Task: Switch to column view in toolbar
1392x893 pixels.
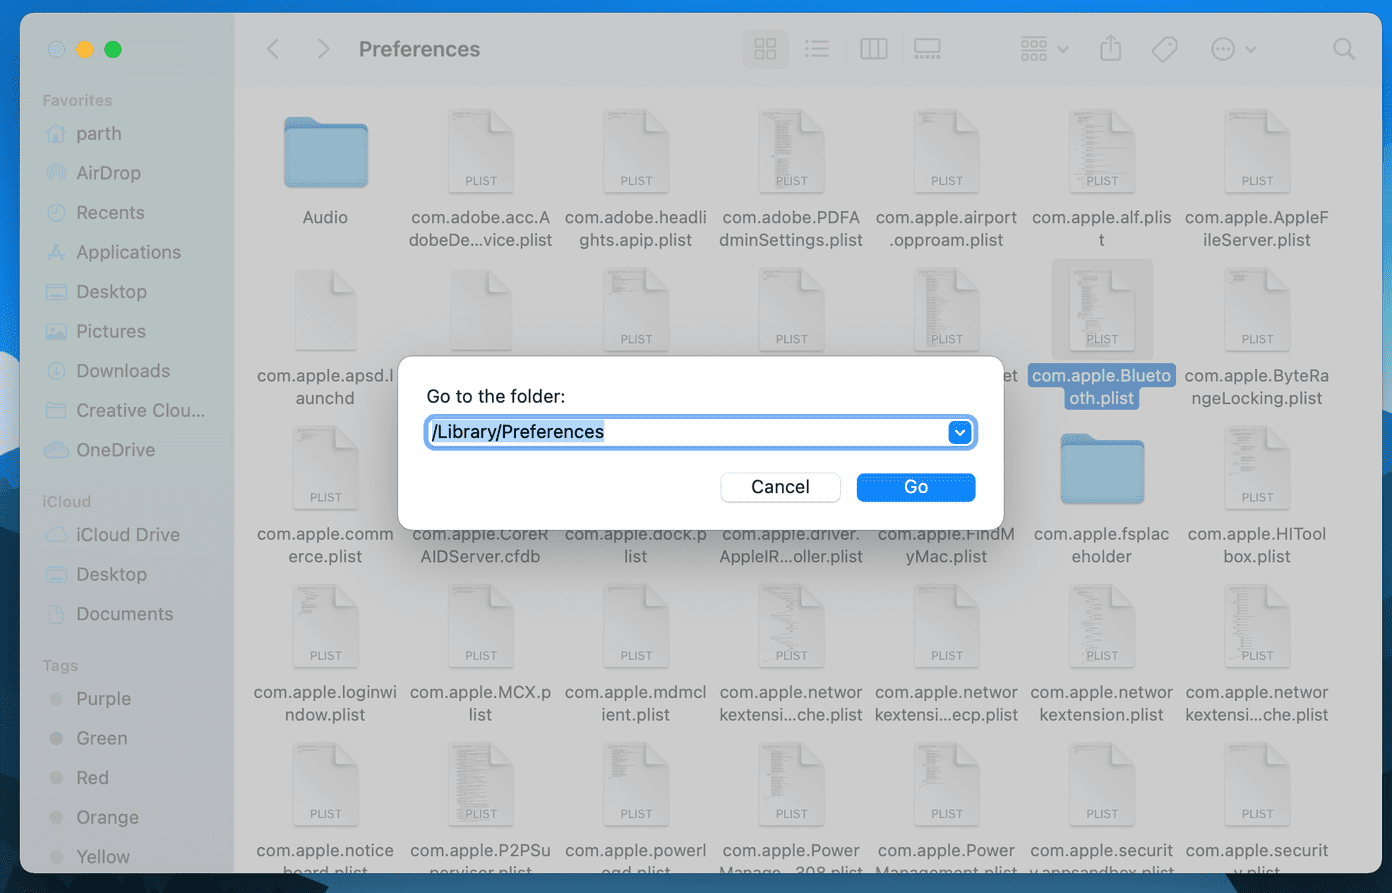Action: tap(874, 49)
